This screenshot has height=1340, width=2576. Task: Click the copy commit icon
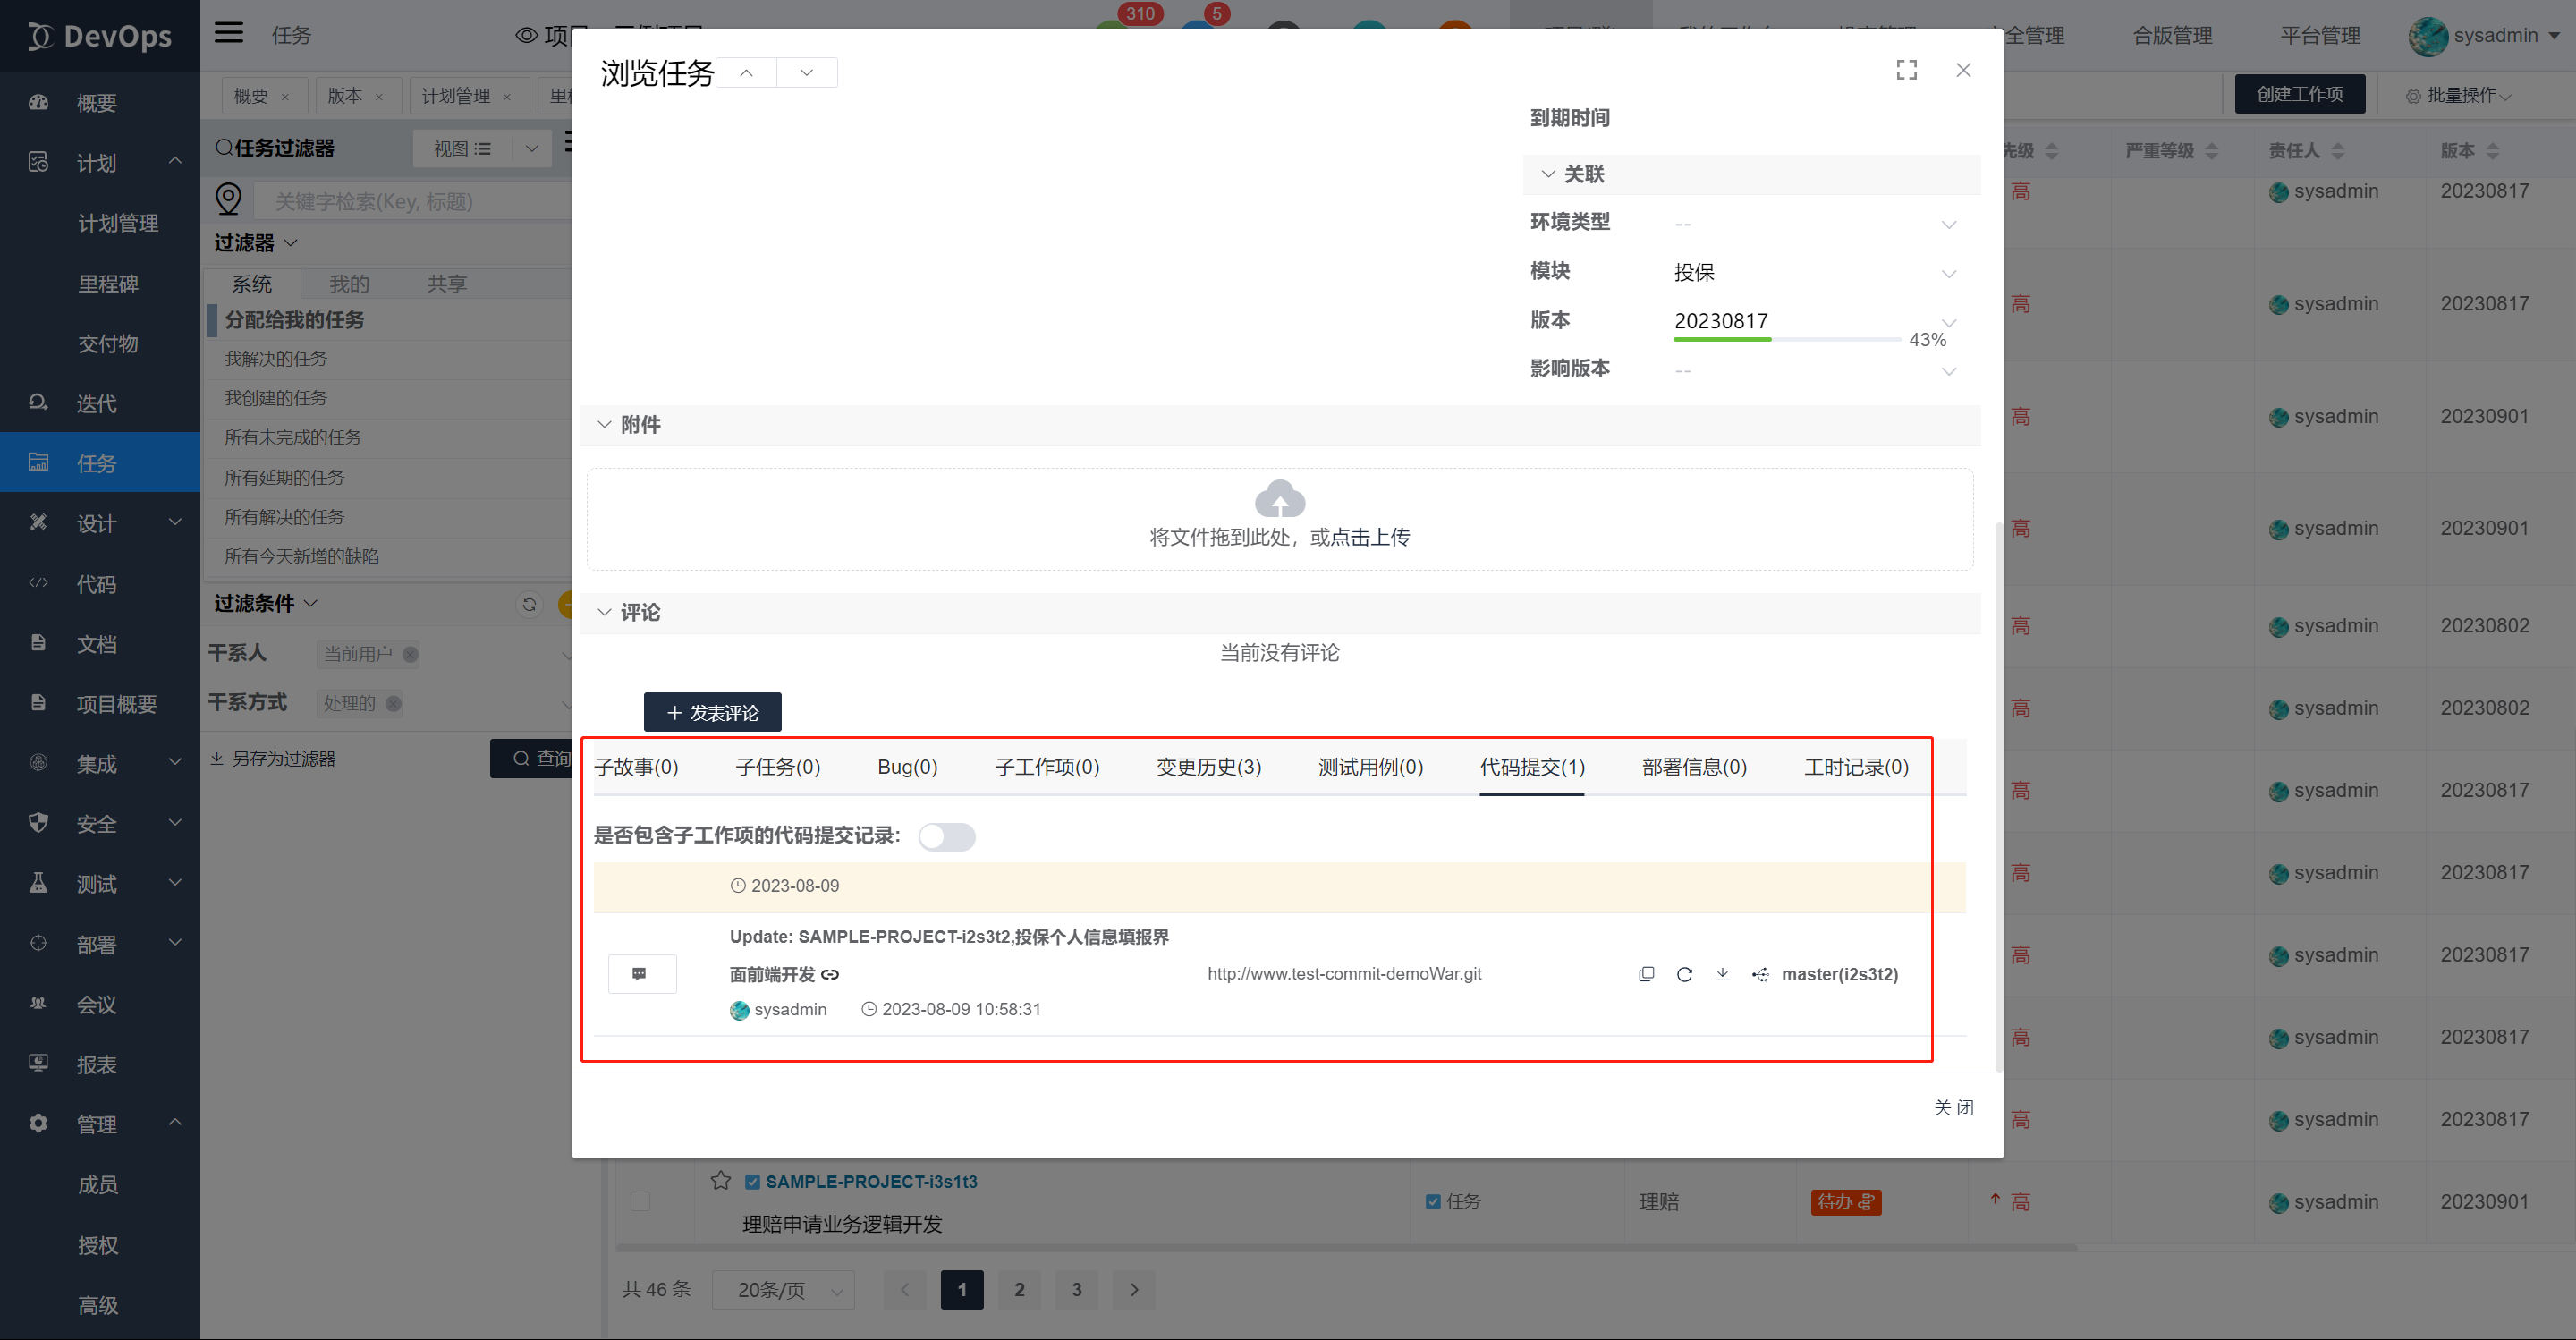click(1646, 974)
